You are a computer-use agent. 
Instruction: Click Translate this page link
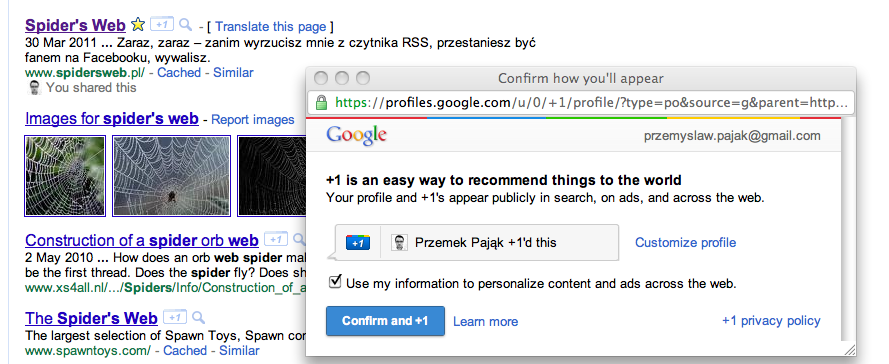point(270,27)
